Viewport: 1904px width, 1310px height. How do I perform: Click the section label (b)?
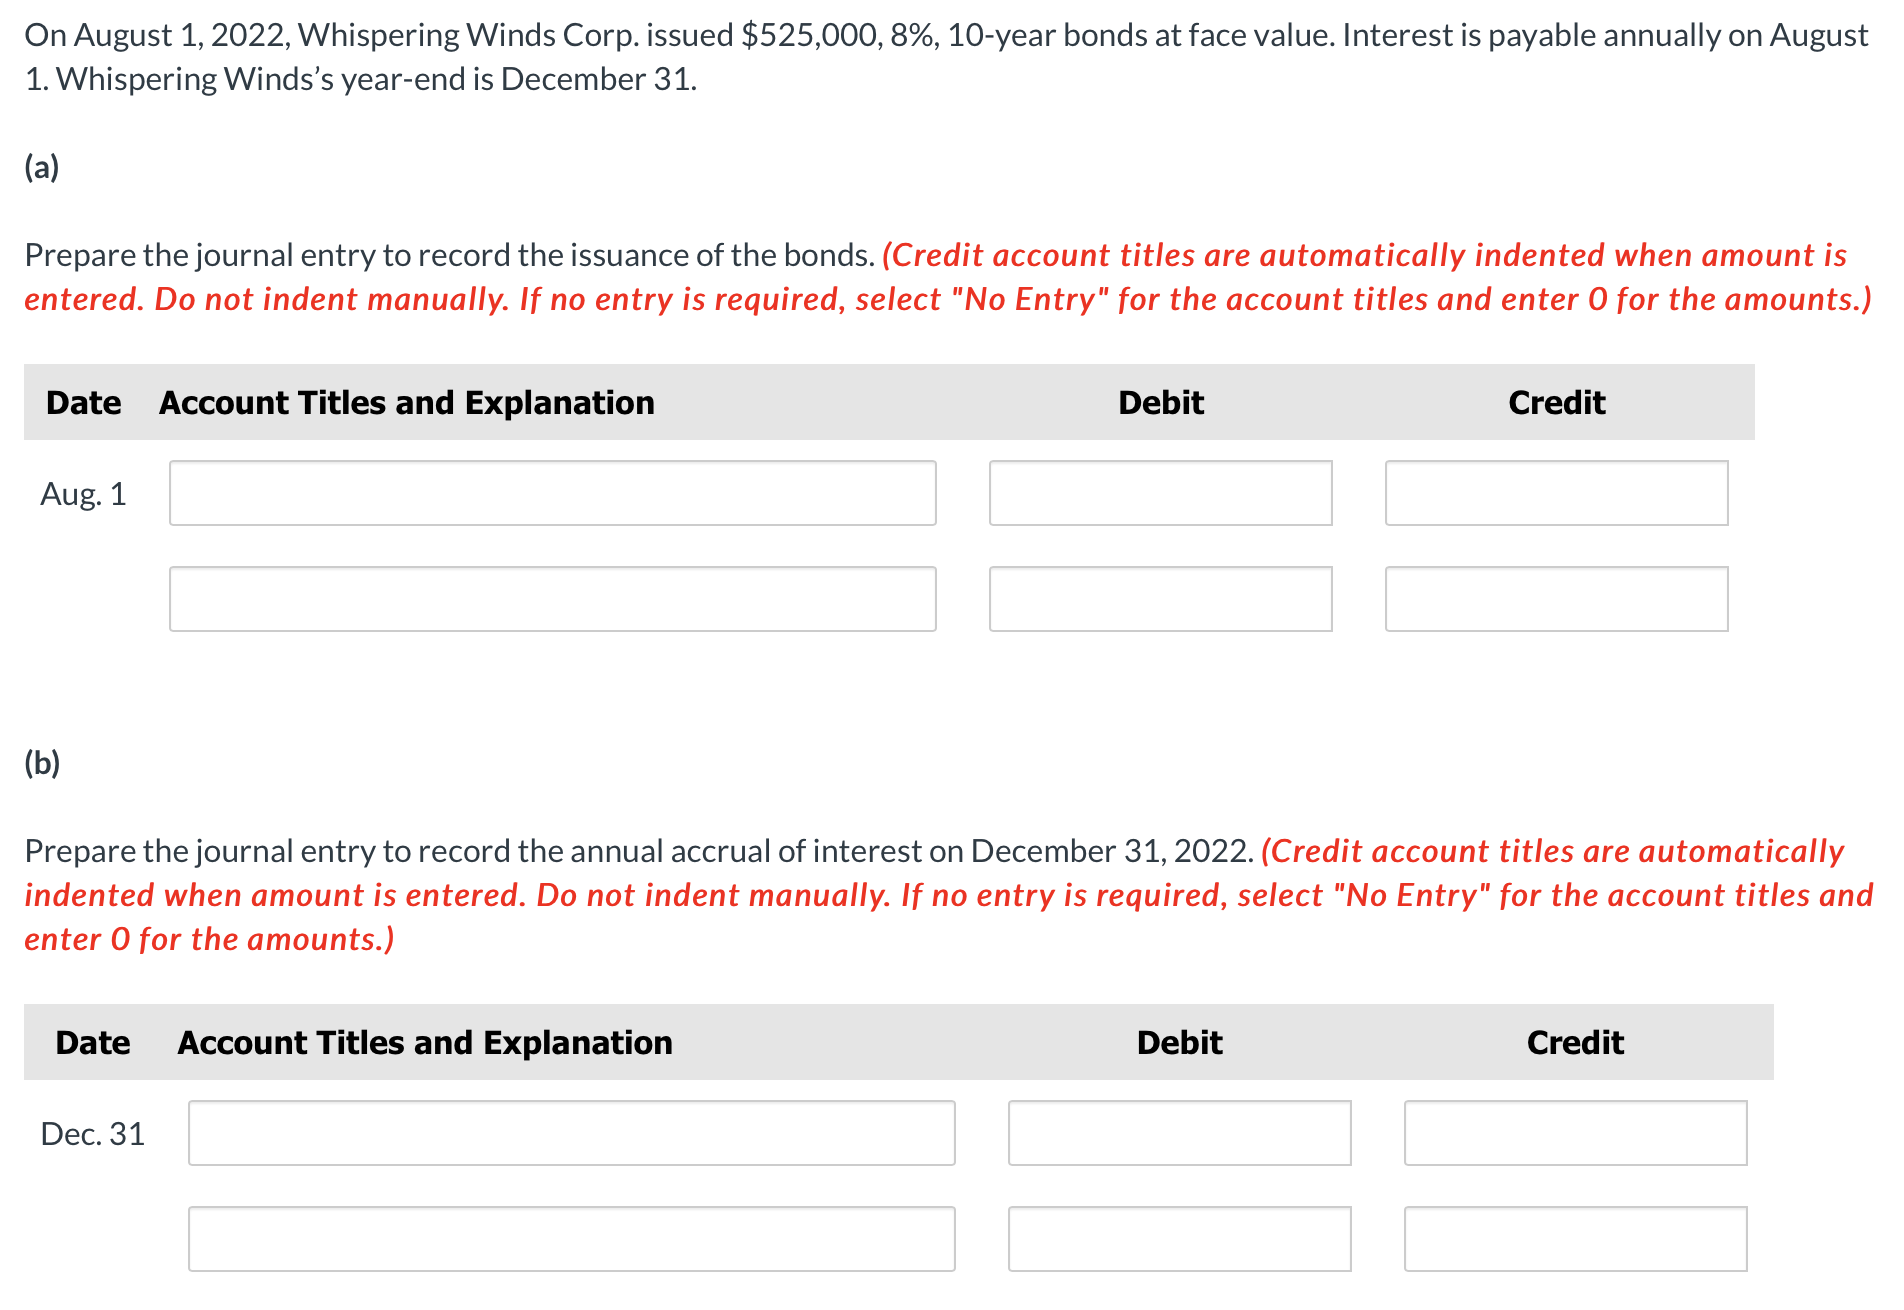point(40,762)
